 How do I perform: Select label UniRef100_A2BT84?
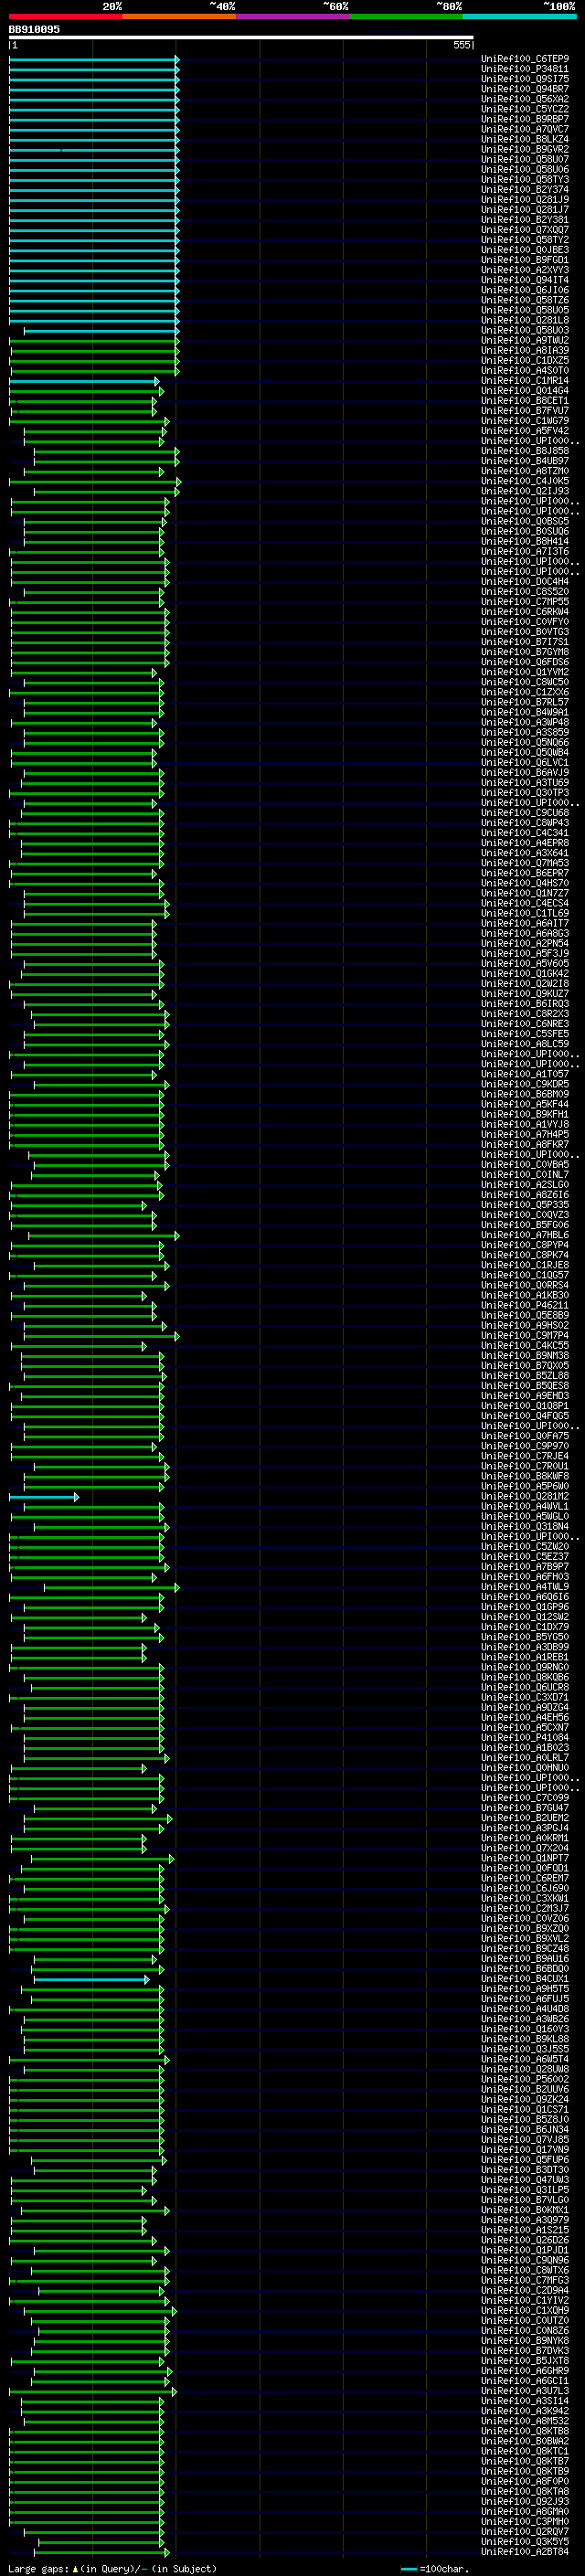point(525,2552)
